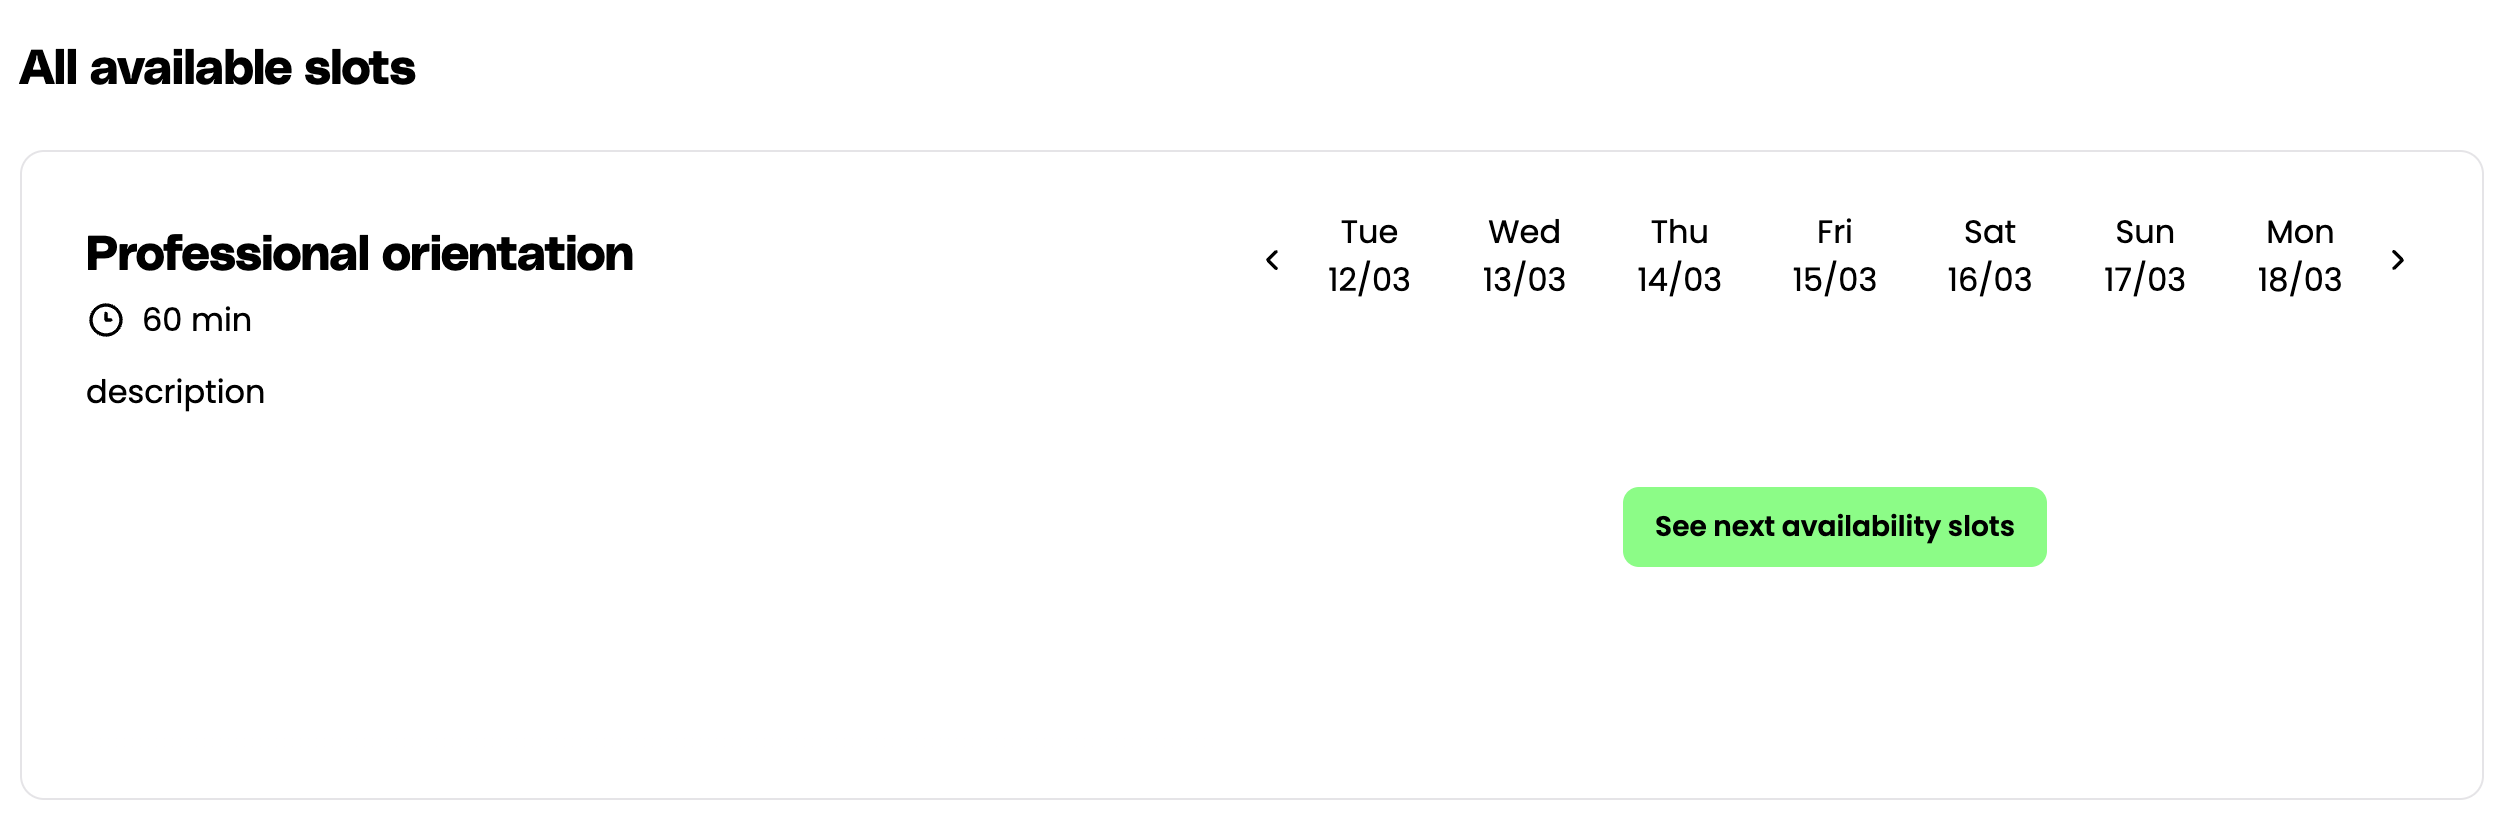Click the 'Mon' weekday label

(2299, 232)
